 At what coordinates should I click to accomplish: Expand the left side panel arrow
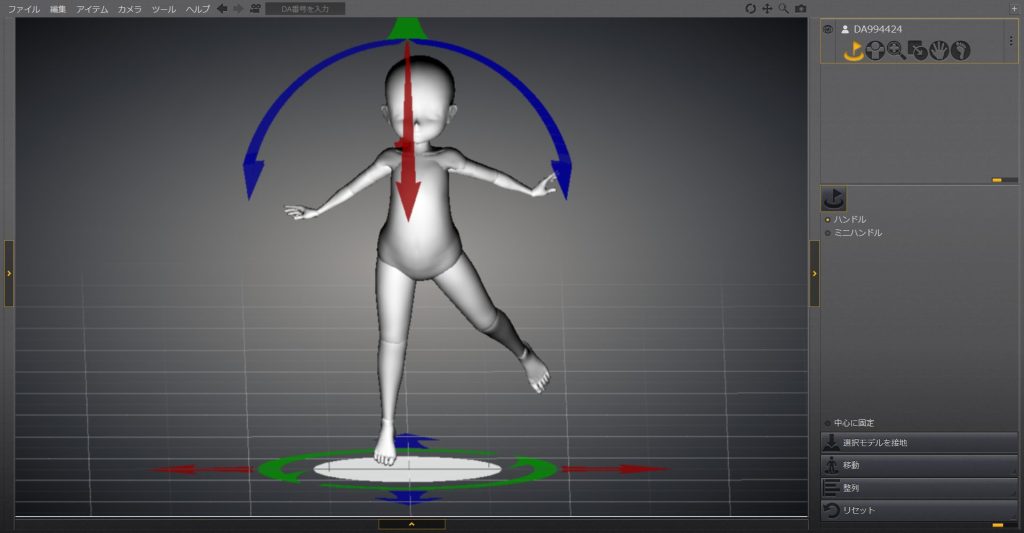[x=9, y=272]
